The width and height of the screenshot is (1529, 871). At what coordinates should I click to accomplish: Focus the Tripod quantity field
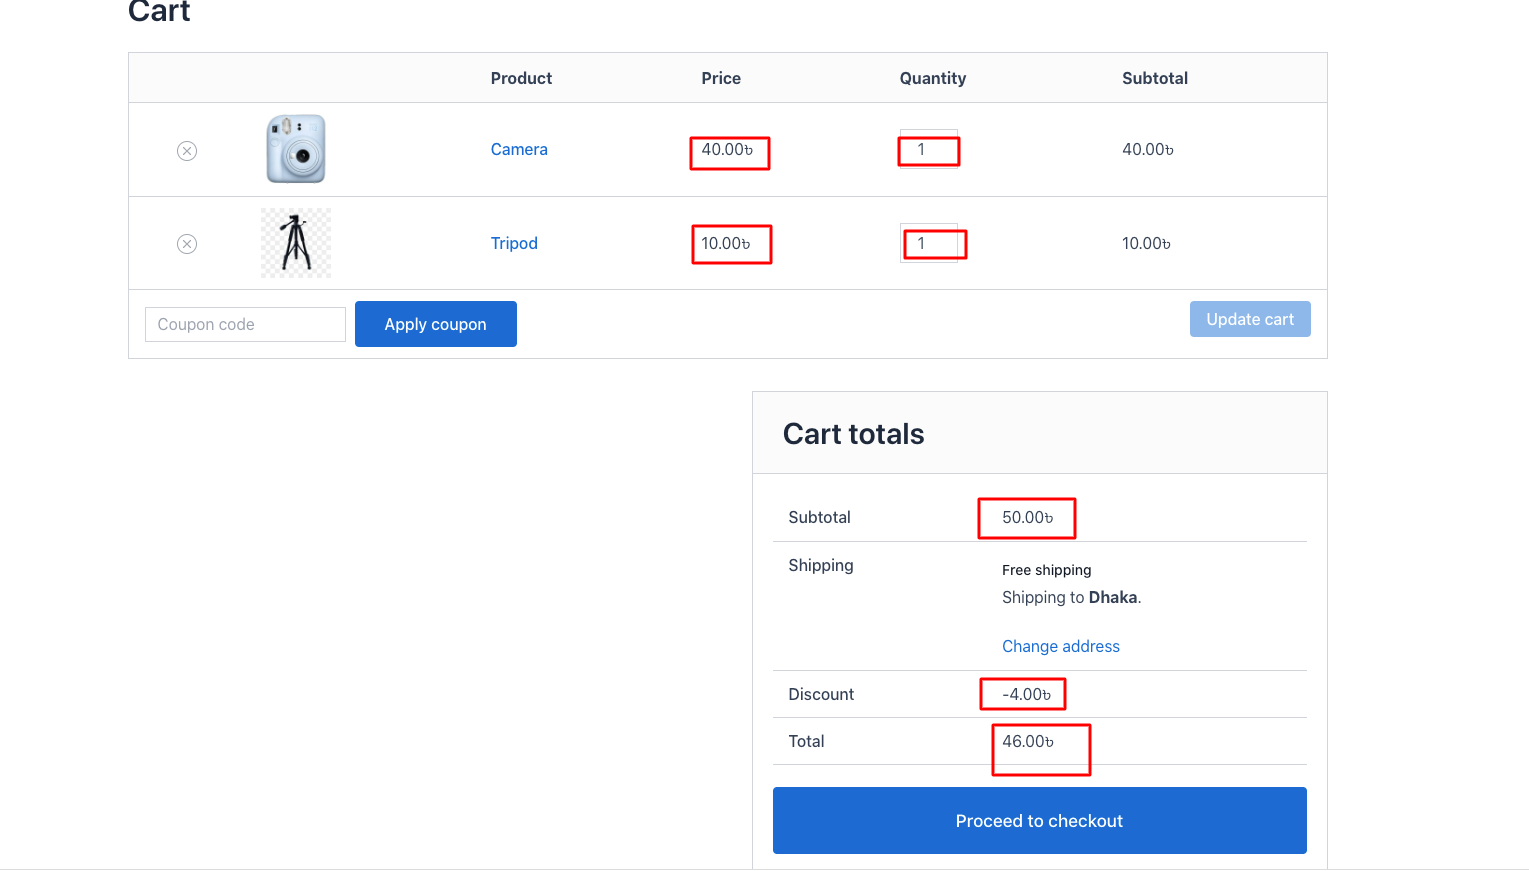tap(929, 243)
